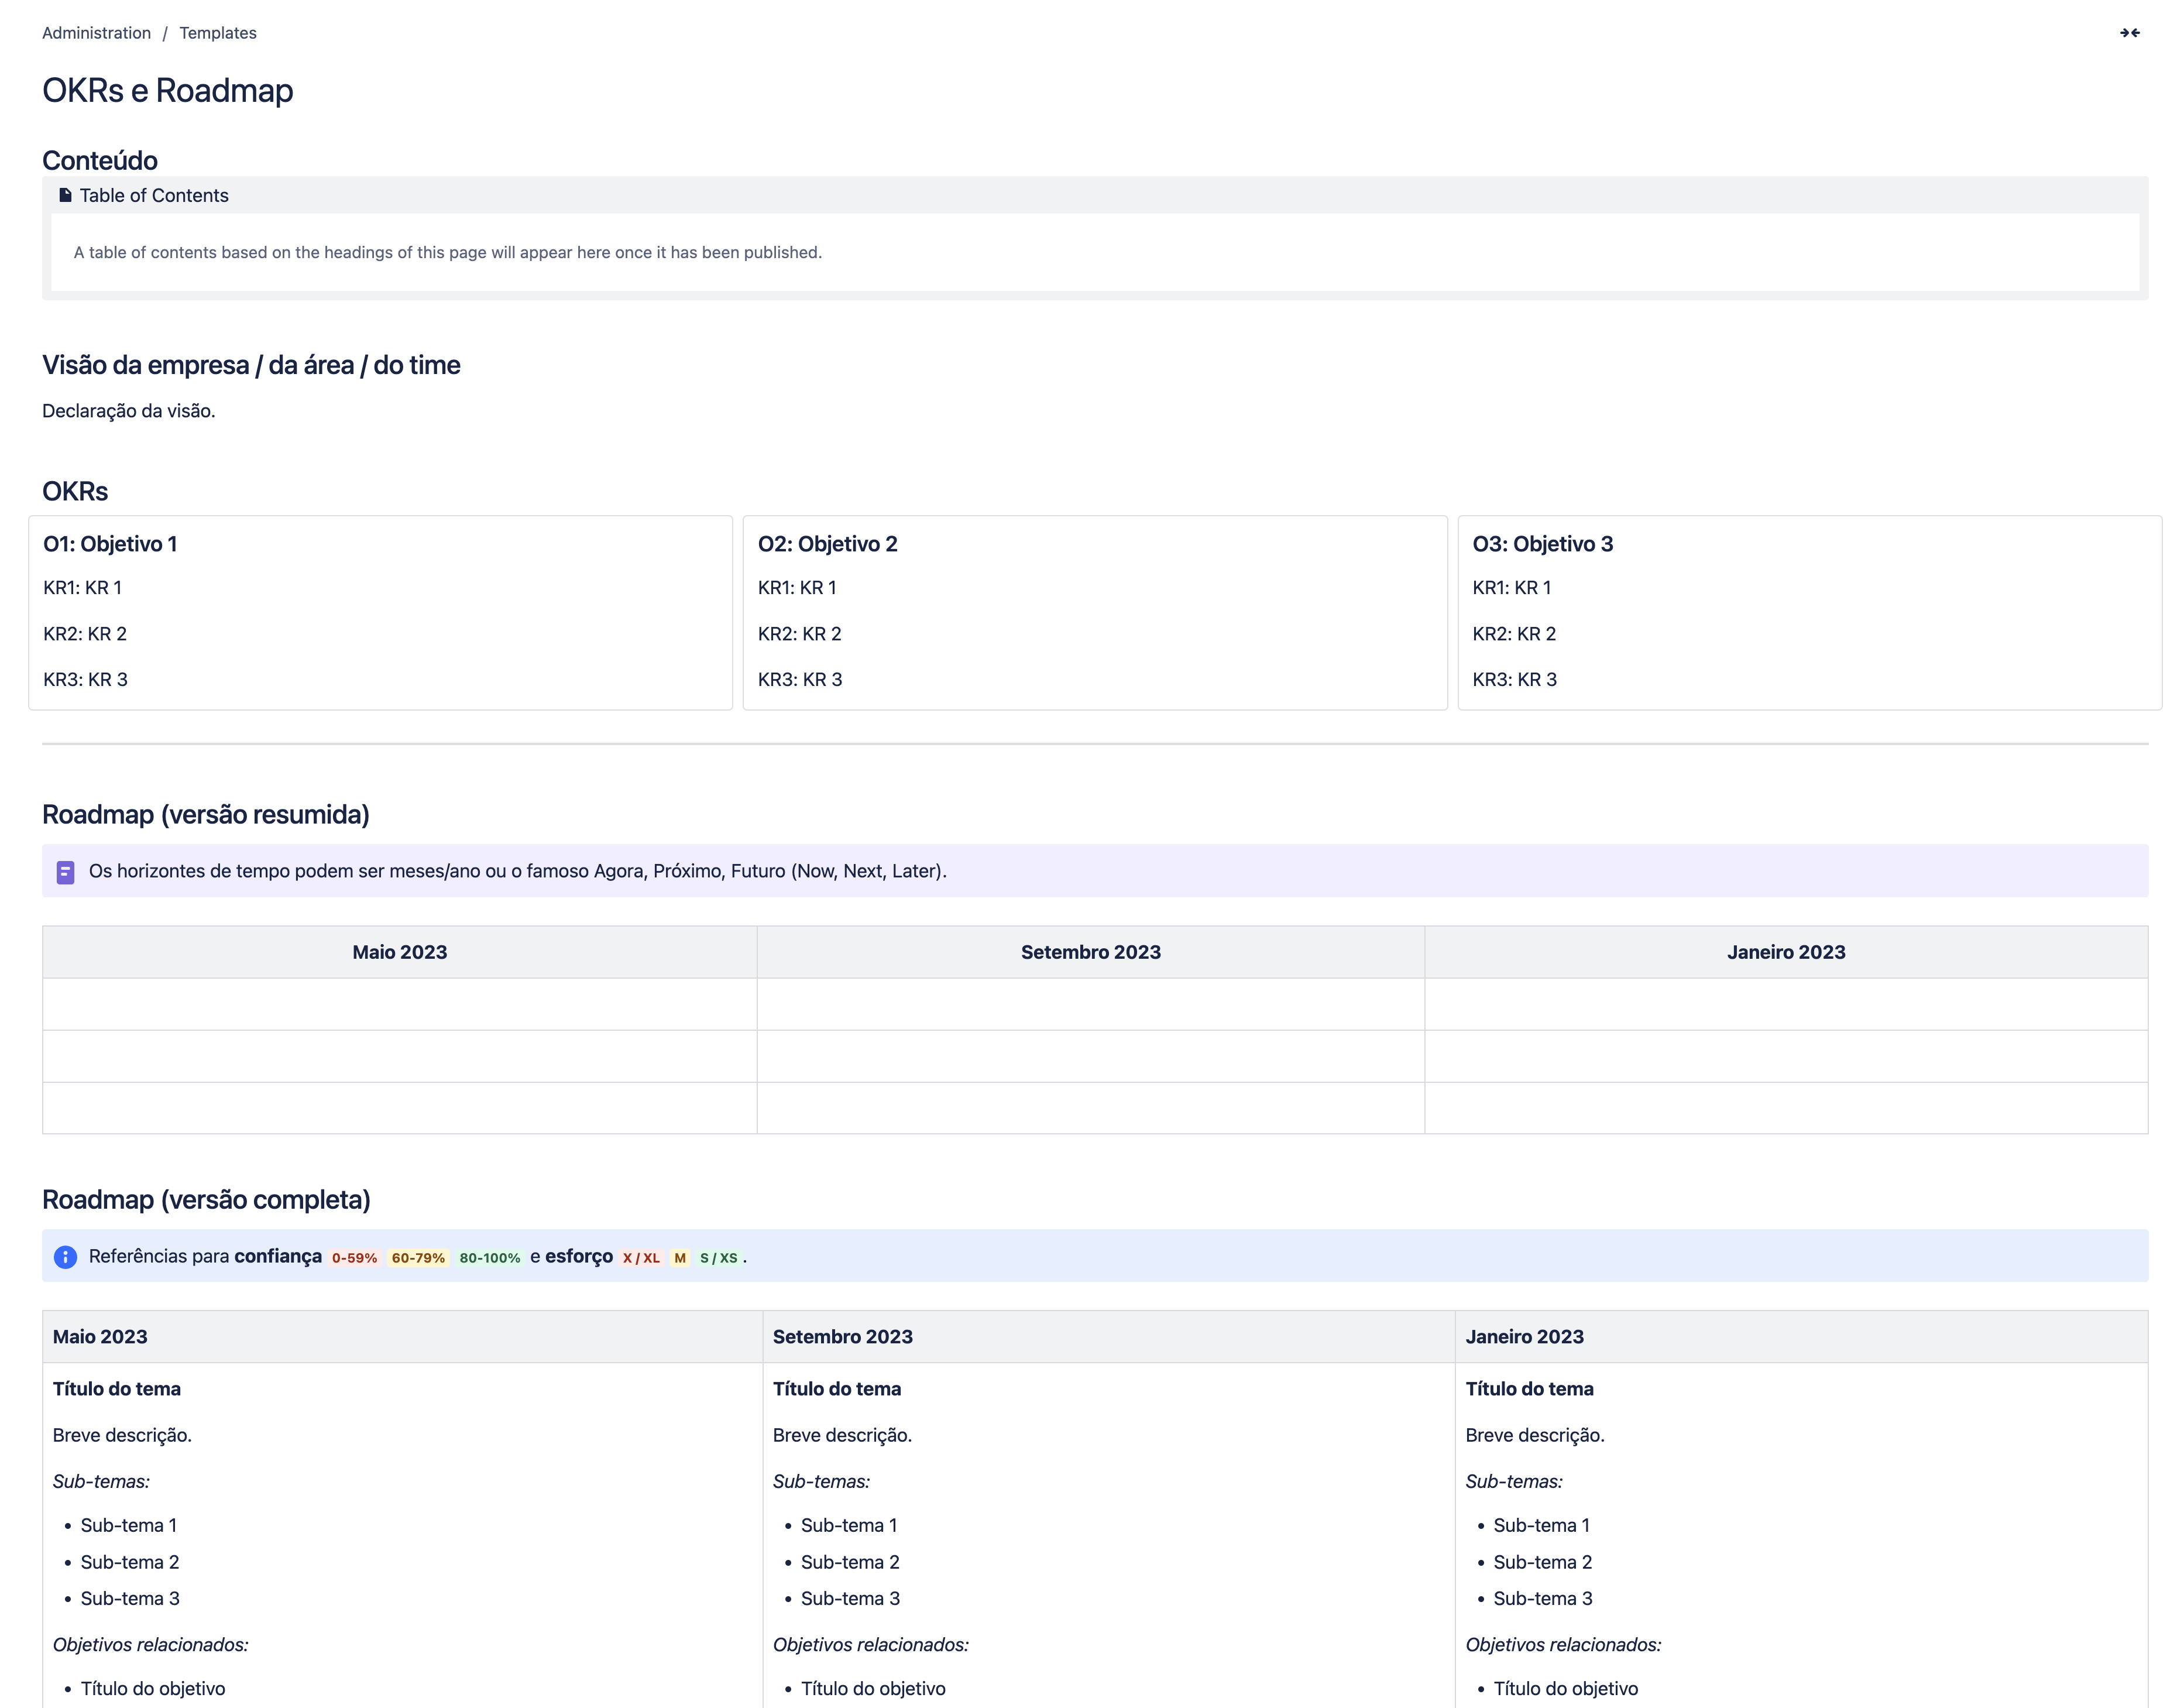Open the Templates breadcrumb link

(218, 33)
